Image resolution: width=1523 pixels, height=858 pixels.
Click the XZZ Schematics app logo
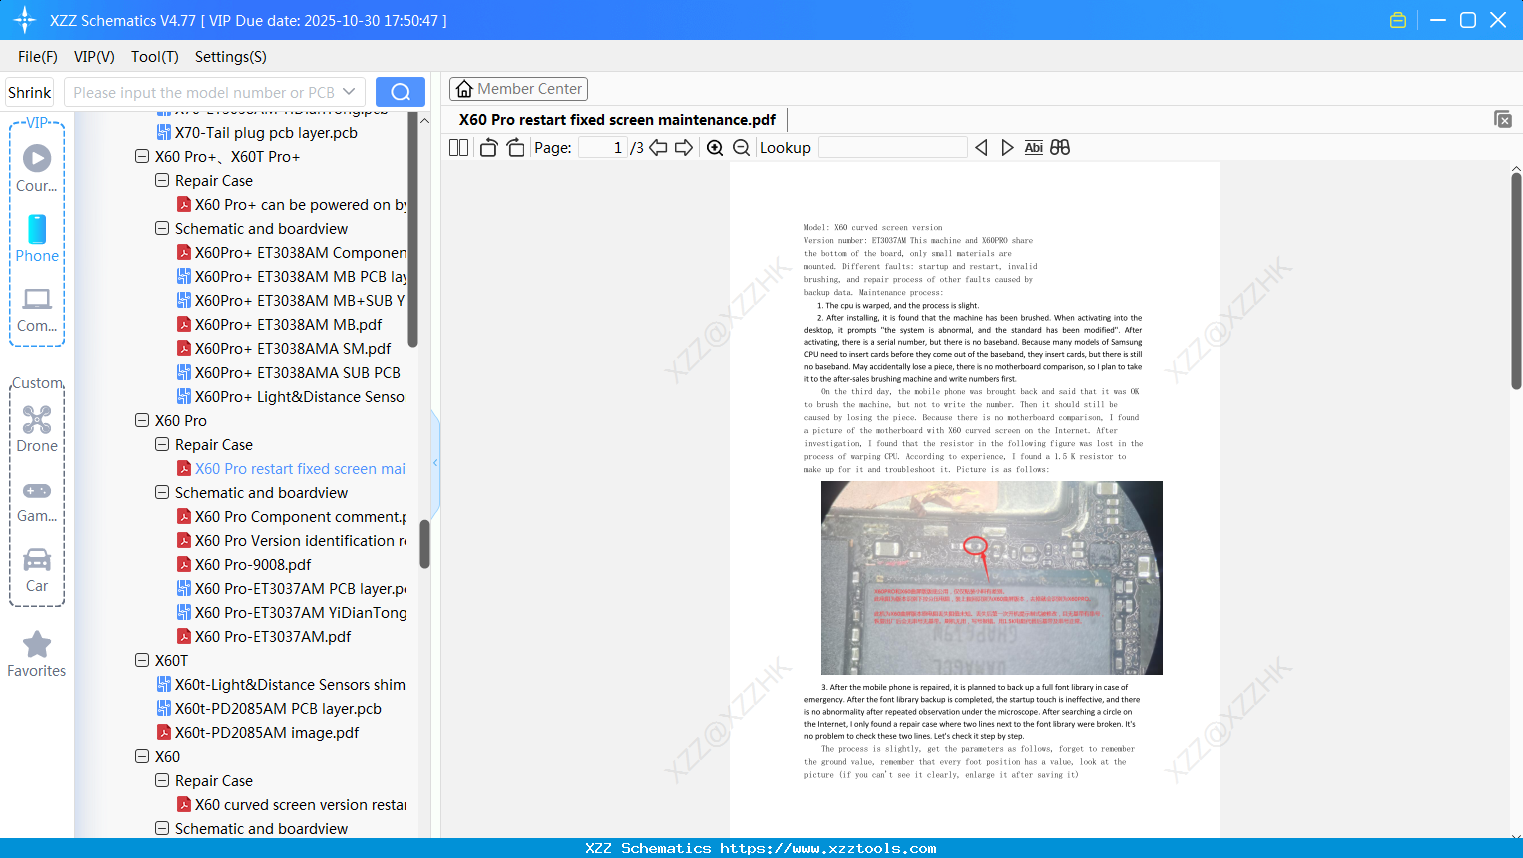(25, 20)
